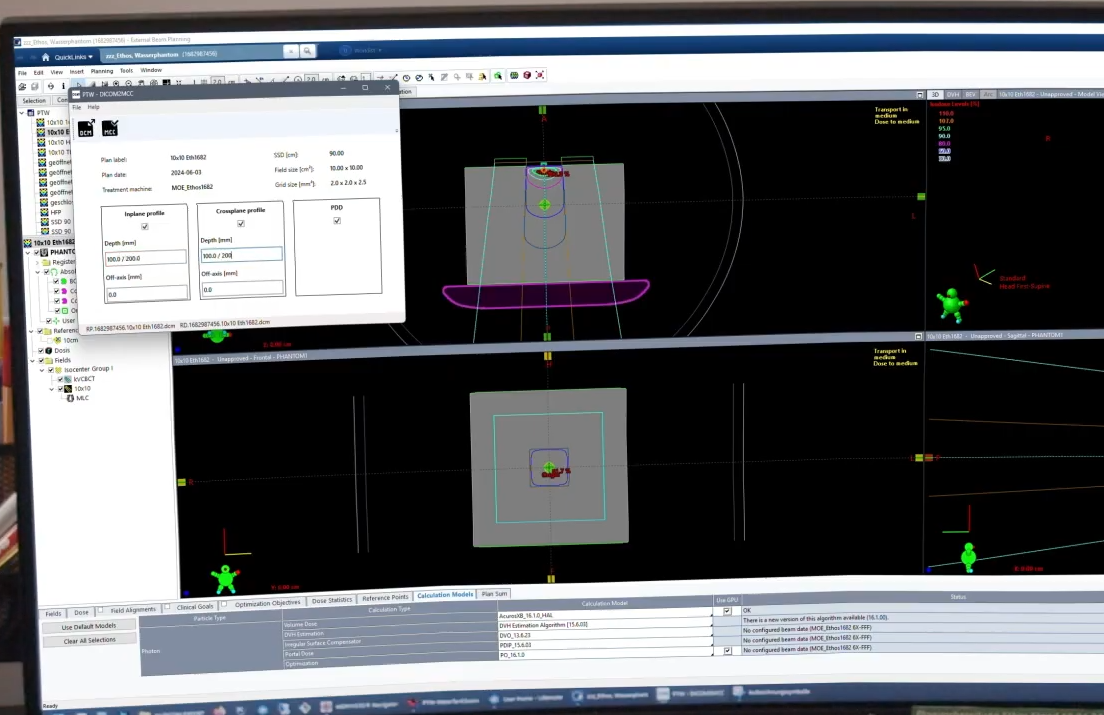
Task: Click the home icon beside QuickLinks
Action: coord(45,57)
